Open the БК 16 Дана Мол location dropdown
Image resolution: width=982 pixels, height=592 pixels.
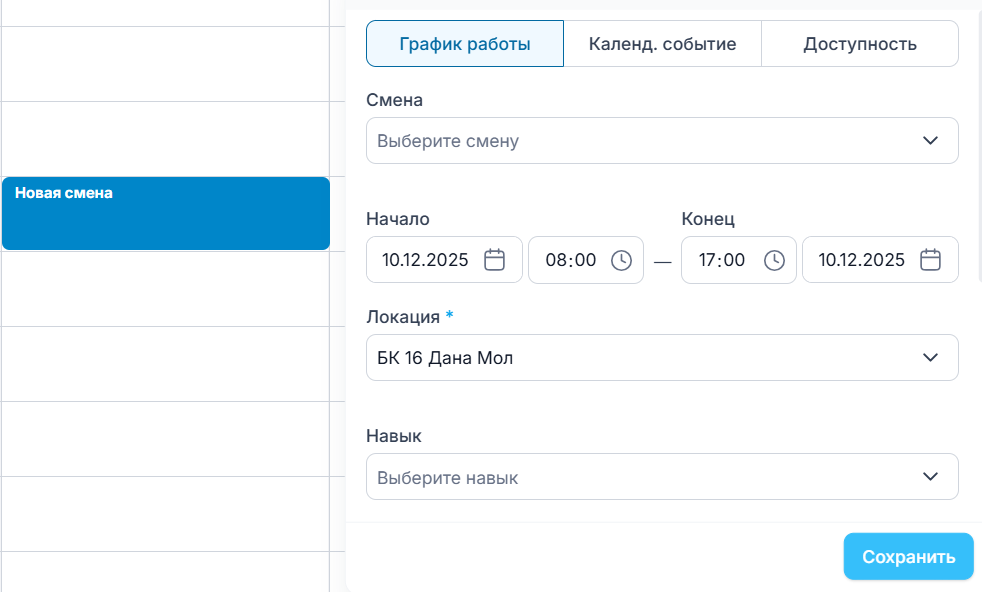(x=640, y=358)
